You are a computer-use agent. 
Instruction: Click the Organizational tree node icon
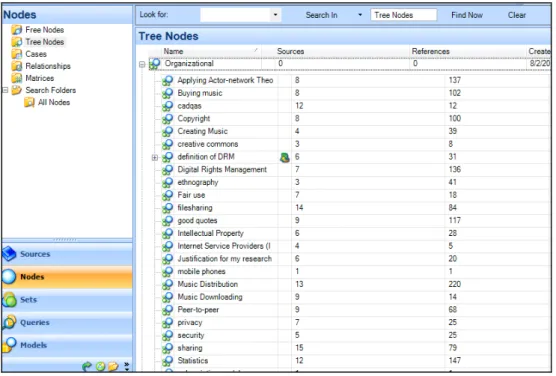click(x=155, y=64)
